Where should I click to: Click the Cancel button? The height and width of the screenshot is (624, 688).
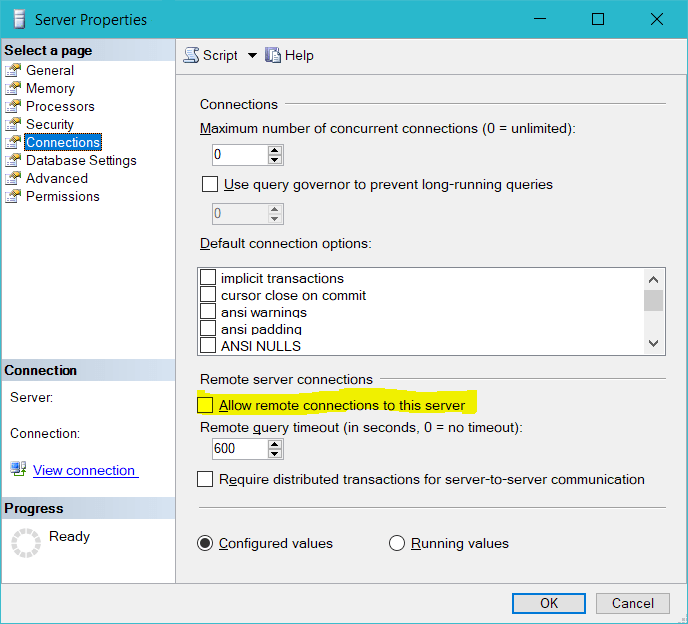pos(633,603)
